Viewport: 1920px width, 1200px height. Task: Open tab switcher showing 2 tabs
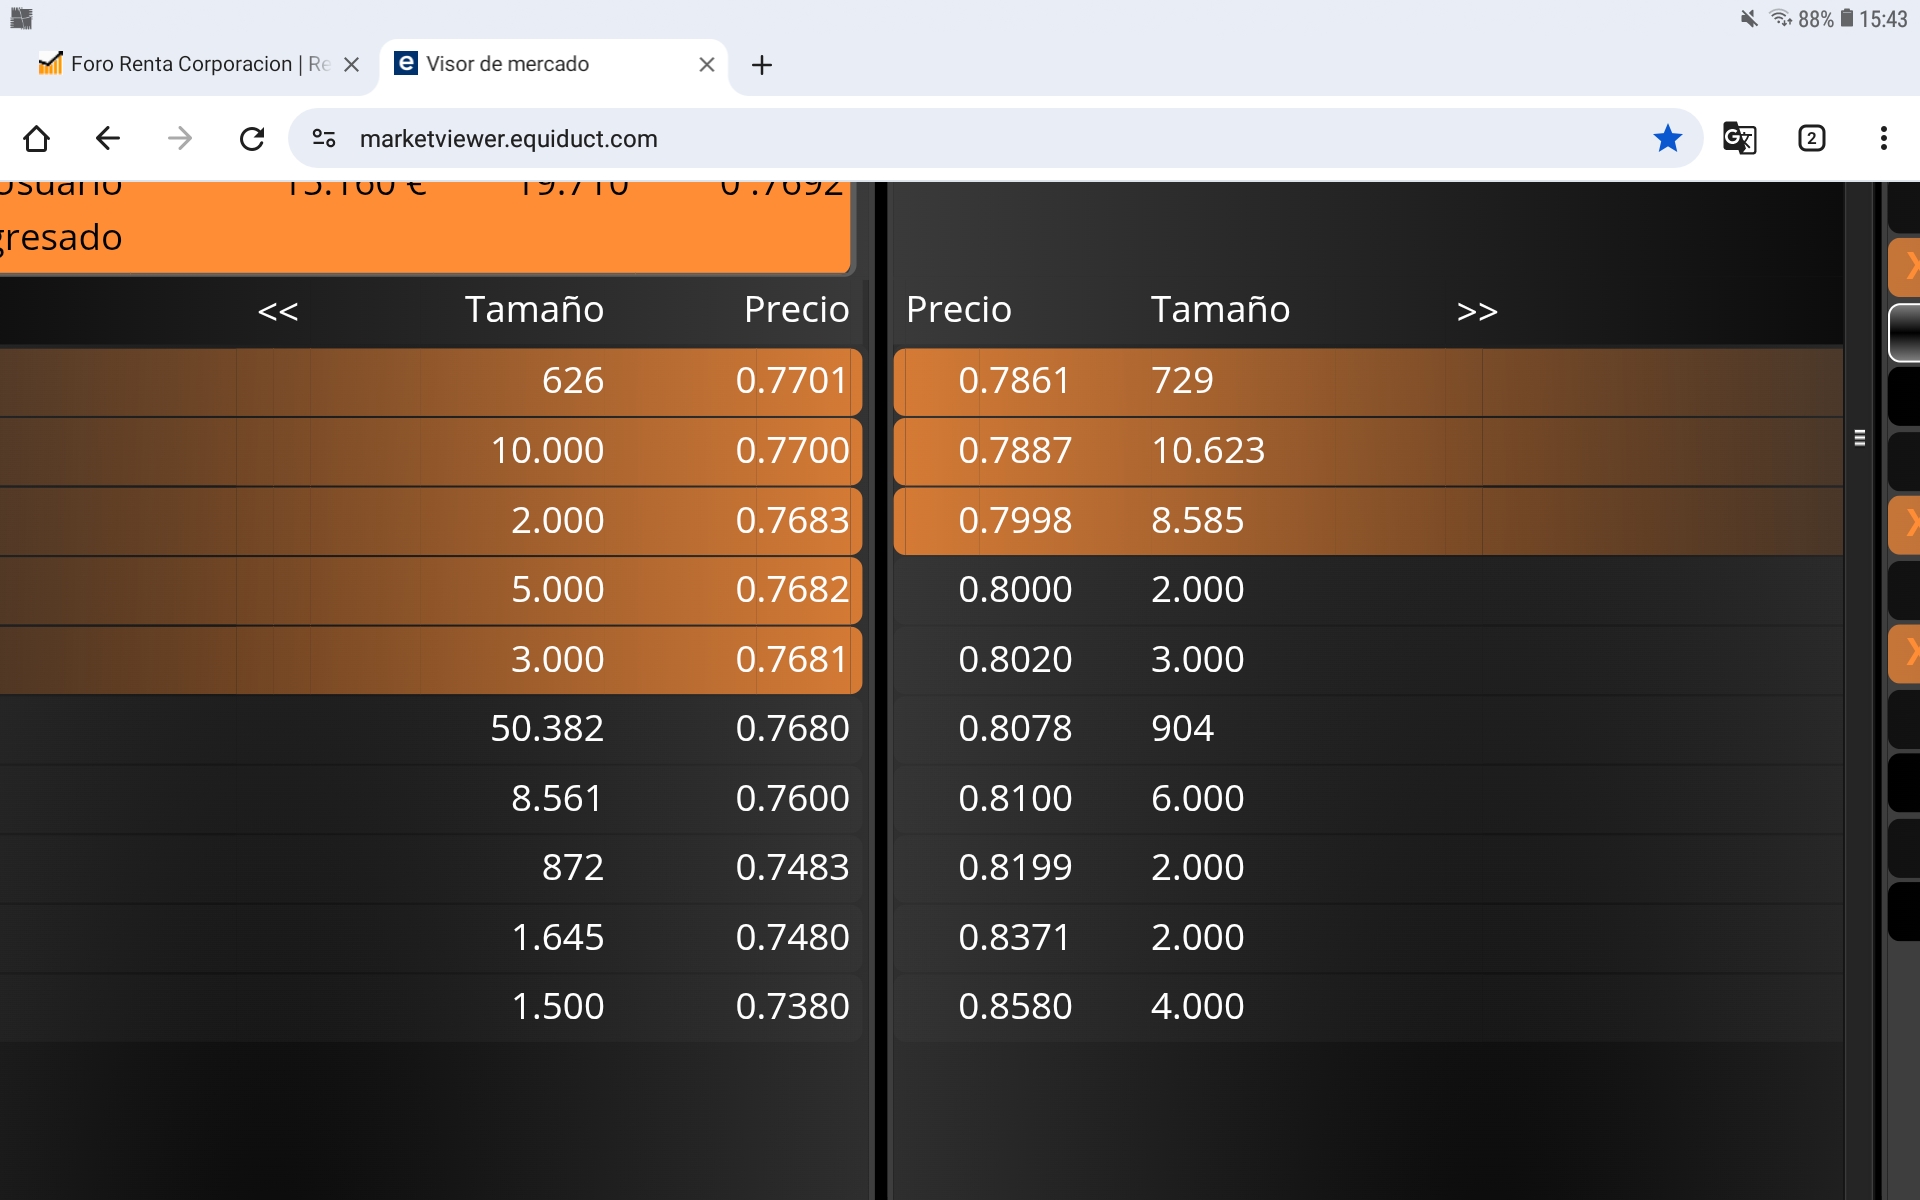(x=1811, y=138)
